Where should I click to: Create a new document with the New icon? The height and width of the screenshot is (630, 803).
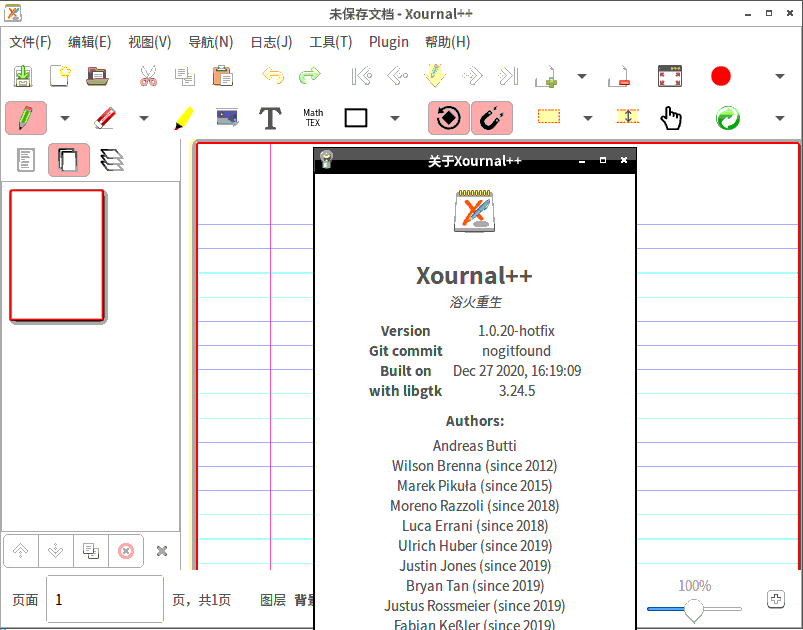(x=60, y=76)
